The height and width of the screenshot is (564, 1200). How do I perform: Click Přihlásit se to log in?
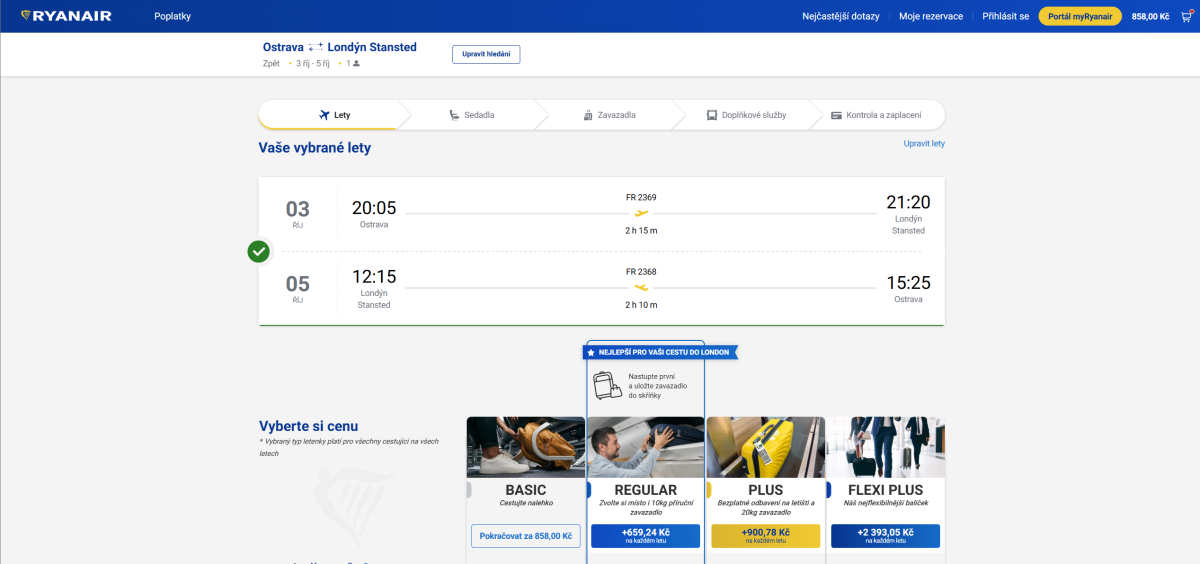1005,16
